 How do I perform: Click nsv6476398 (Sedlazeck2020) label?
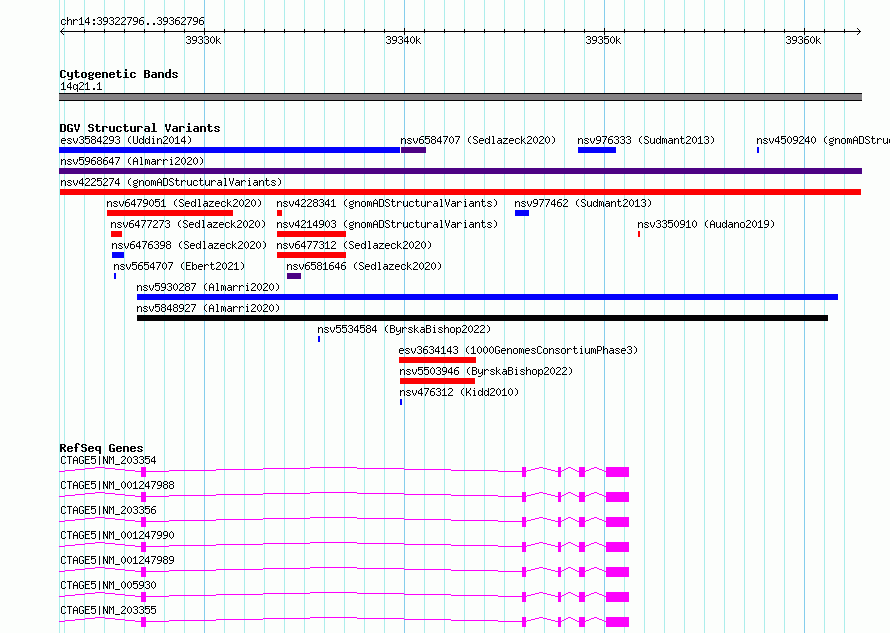click(x=189, y=245)
